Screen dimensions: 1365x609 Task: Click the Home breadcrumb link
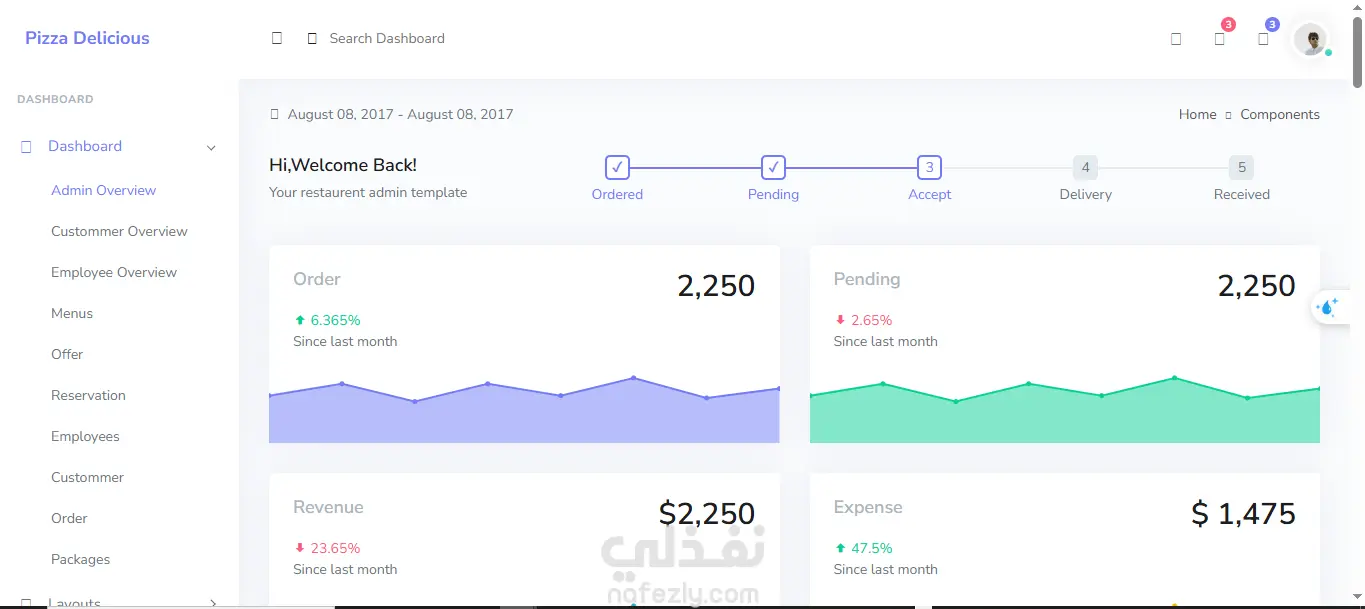pyautogui.click(x=1197, y=114)
